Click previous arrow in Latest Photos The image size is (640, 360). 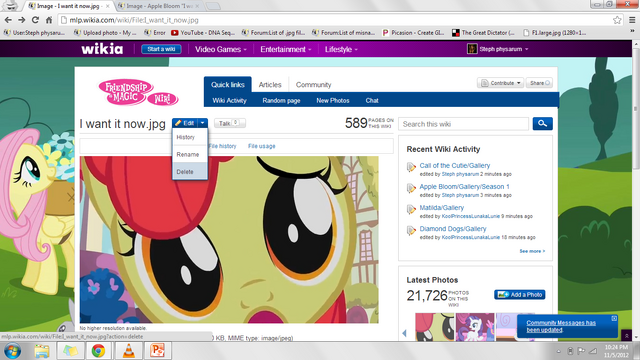tap(404, 333)
